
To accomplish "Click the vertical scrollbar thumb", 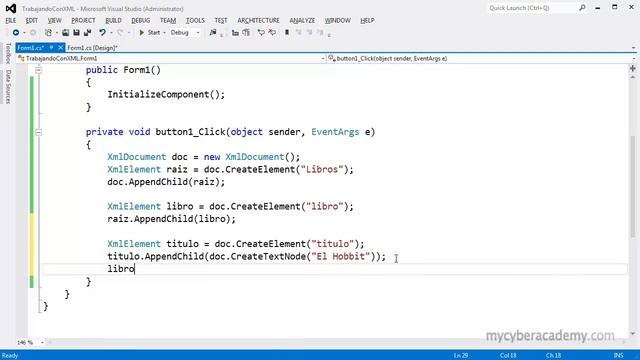I will (x=633, y=186).
